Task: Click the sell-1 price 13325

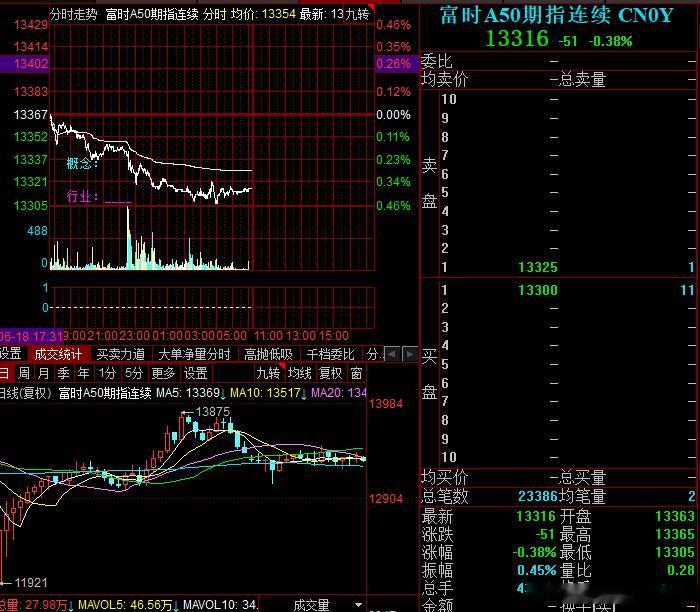Action: coord(538,267)
